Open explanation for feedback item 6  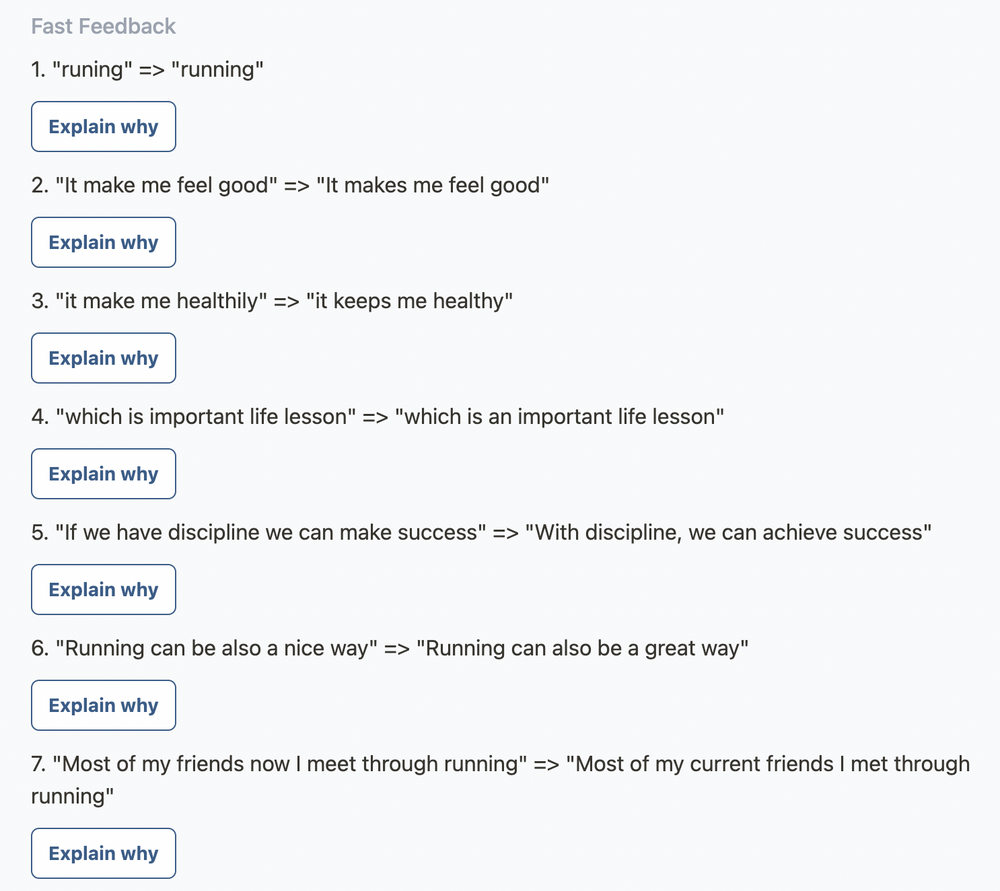(103, 705)
